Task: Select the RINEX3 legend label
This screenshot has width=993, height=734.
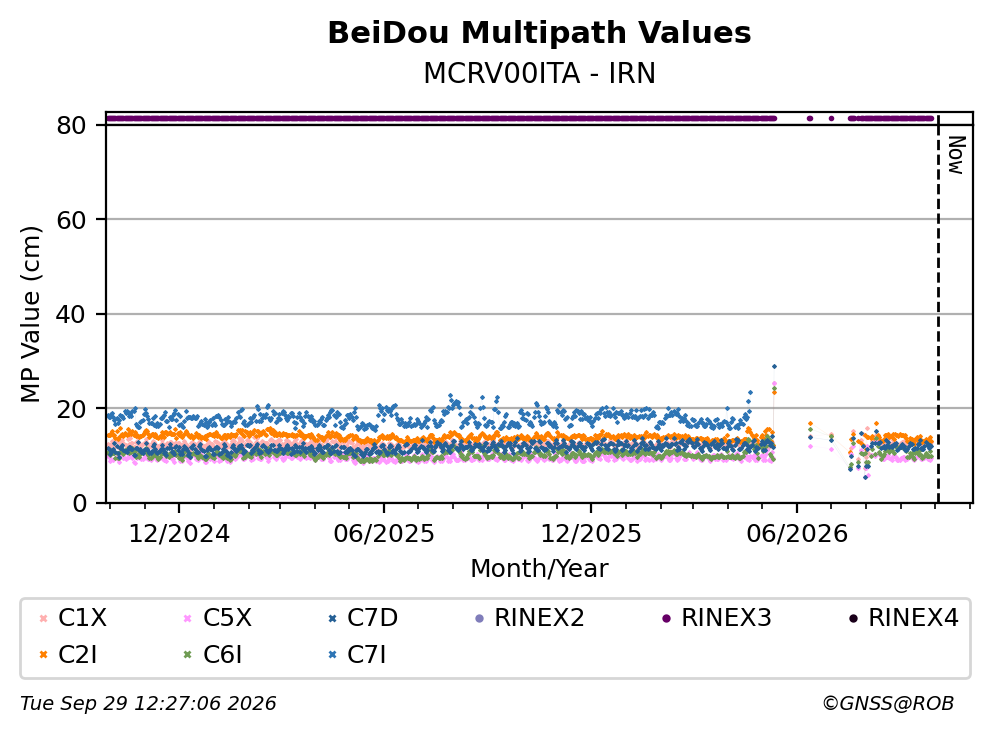Action: coord(726,618)
